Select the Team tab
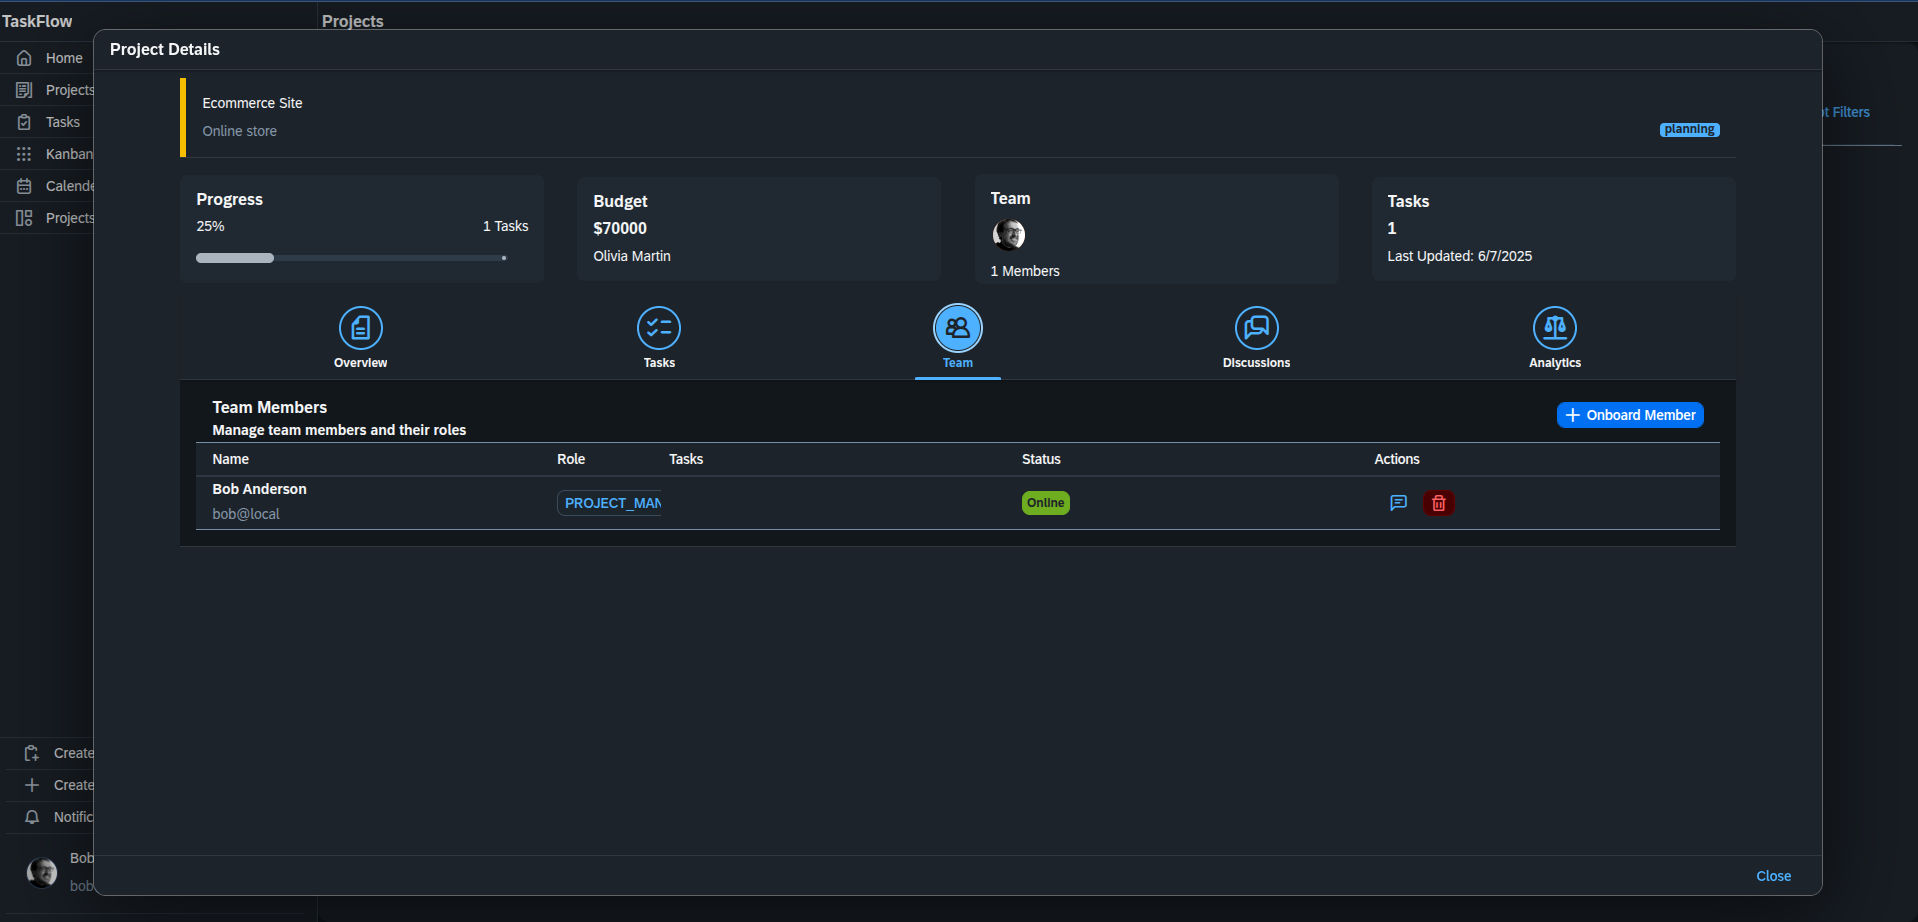Screen dimensions: 1918x922 958,338
